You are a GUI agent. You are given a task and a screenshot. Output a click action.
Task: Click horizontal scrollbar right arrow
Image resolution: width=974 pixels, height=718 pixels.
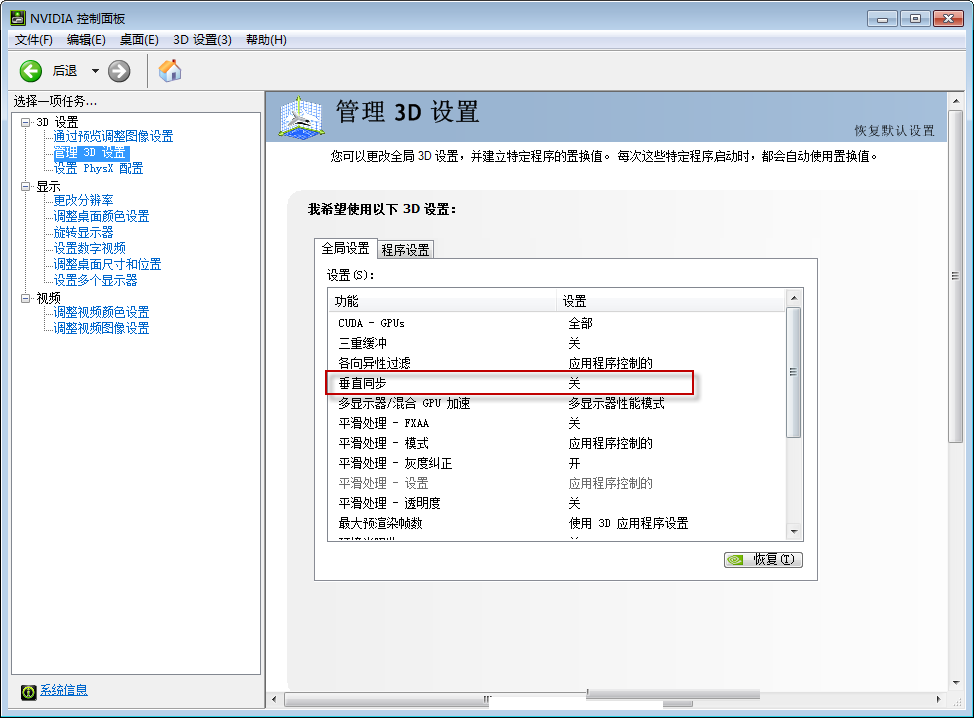tap(939, 699)
